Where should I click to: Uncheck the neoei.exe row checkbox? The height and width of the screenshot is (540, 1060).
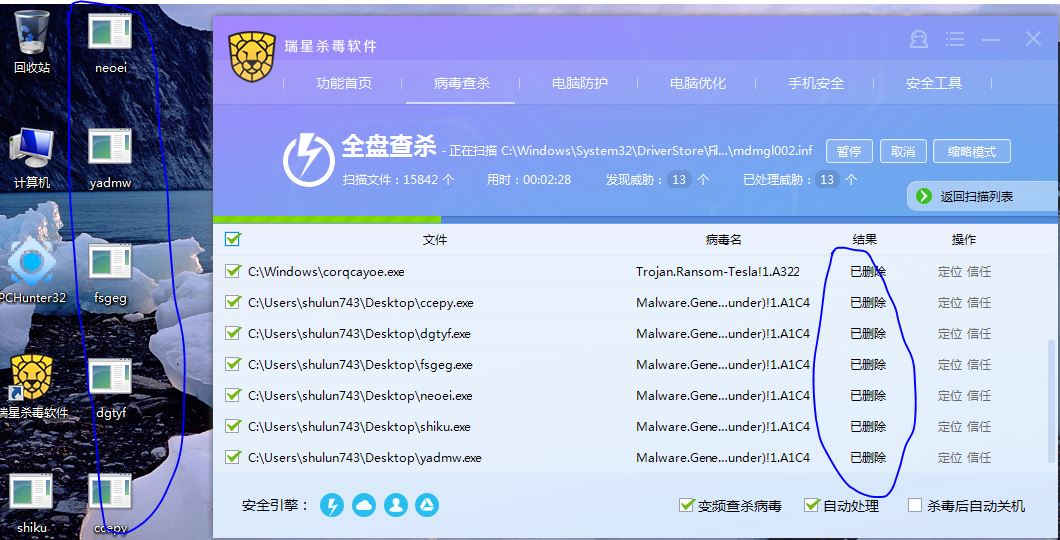point(233,395)
